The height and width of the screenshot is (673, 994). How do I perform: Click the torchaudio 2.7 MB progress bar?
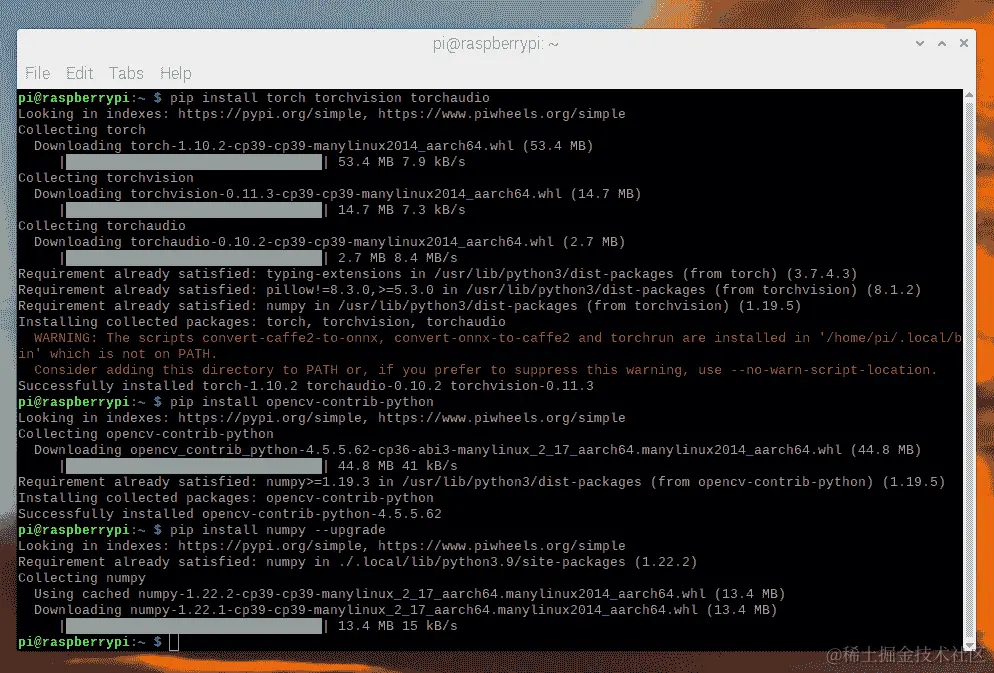tap(193, 258)
